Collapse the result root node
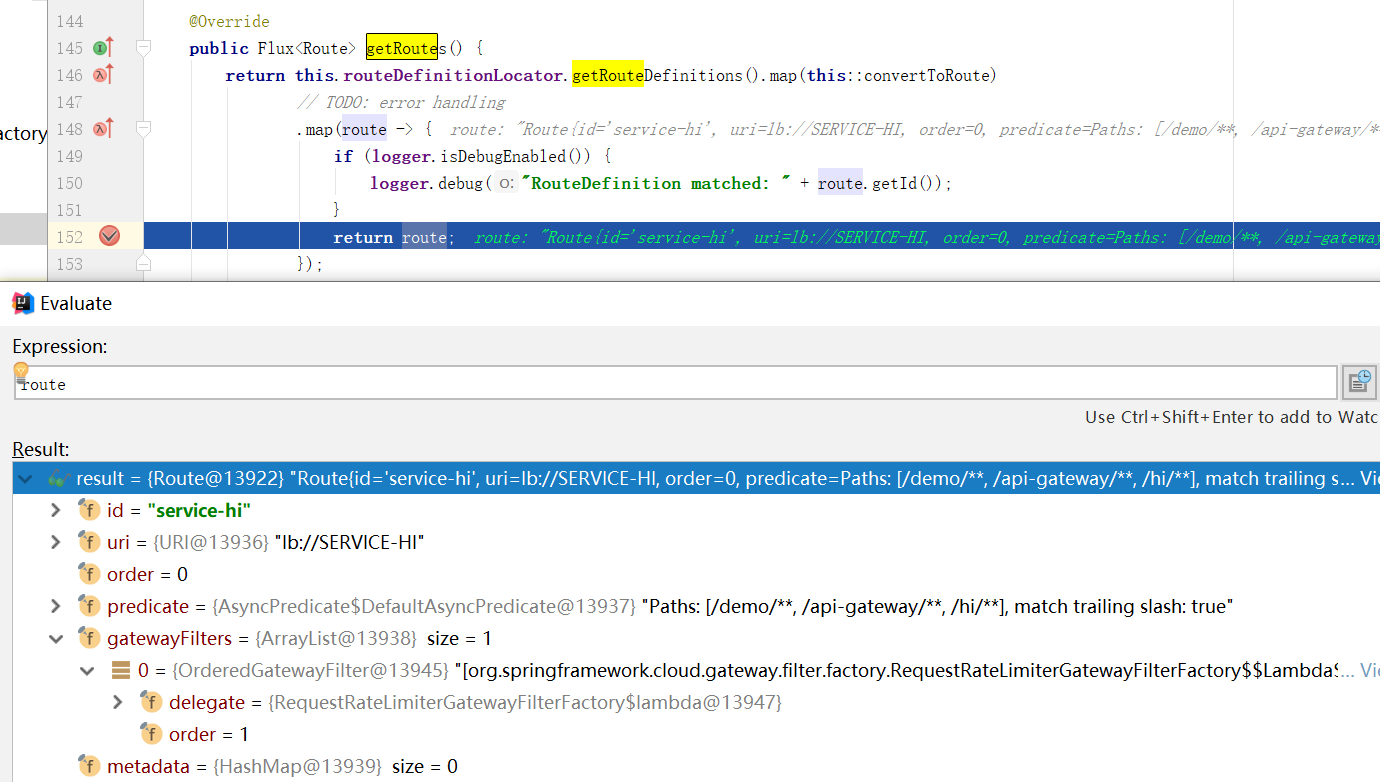 click(x=25, y=479)
